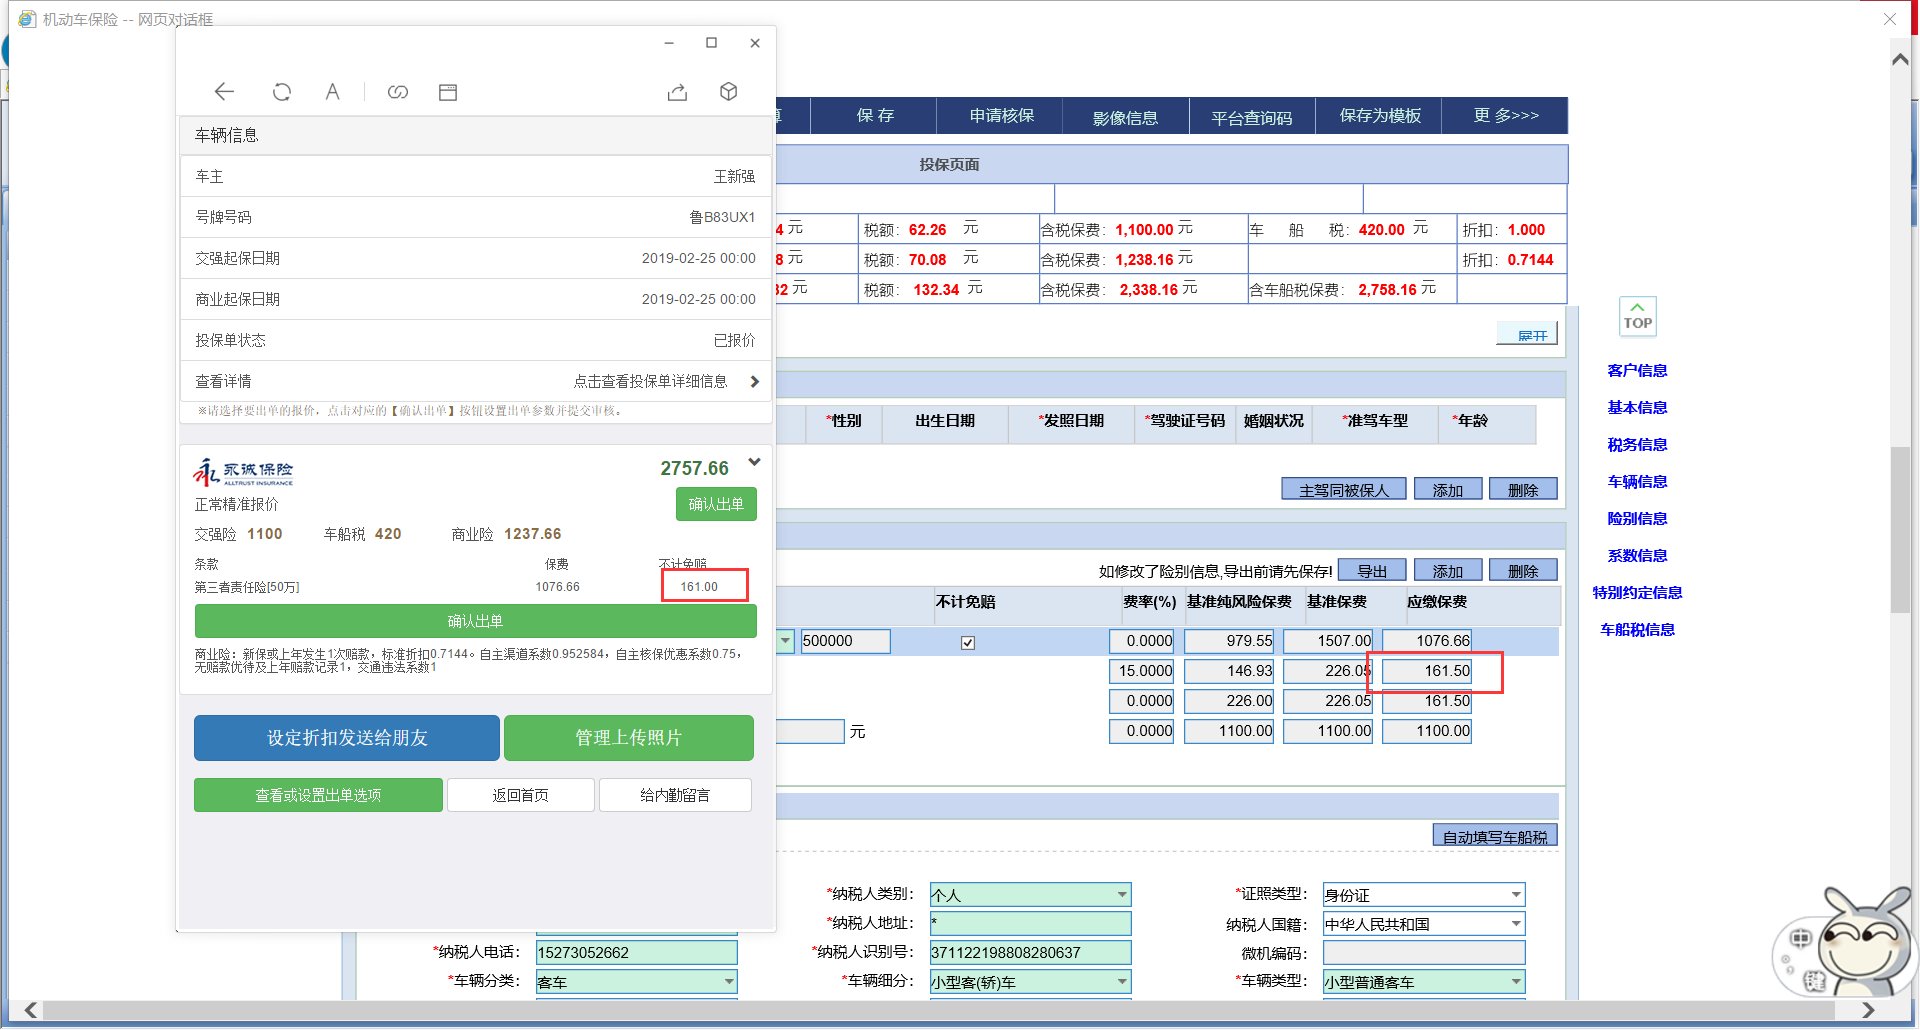Collapse the 永诚保险 quote chevron
Image resolution: width=1920 pixels, height=1030 pixels.
754,462
